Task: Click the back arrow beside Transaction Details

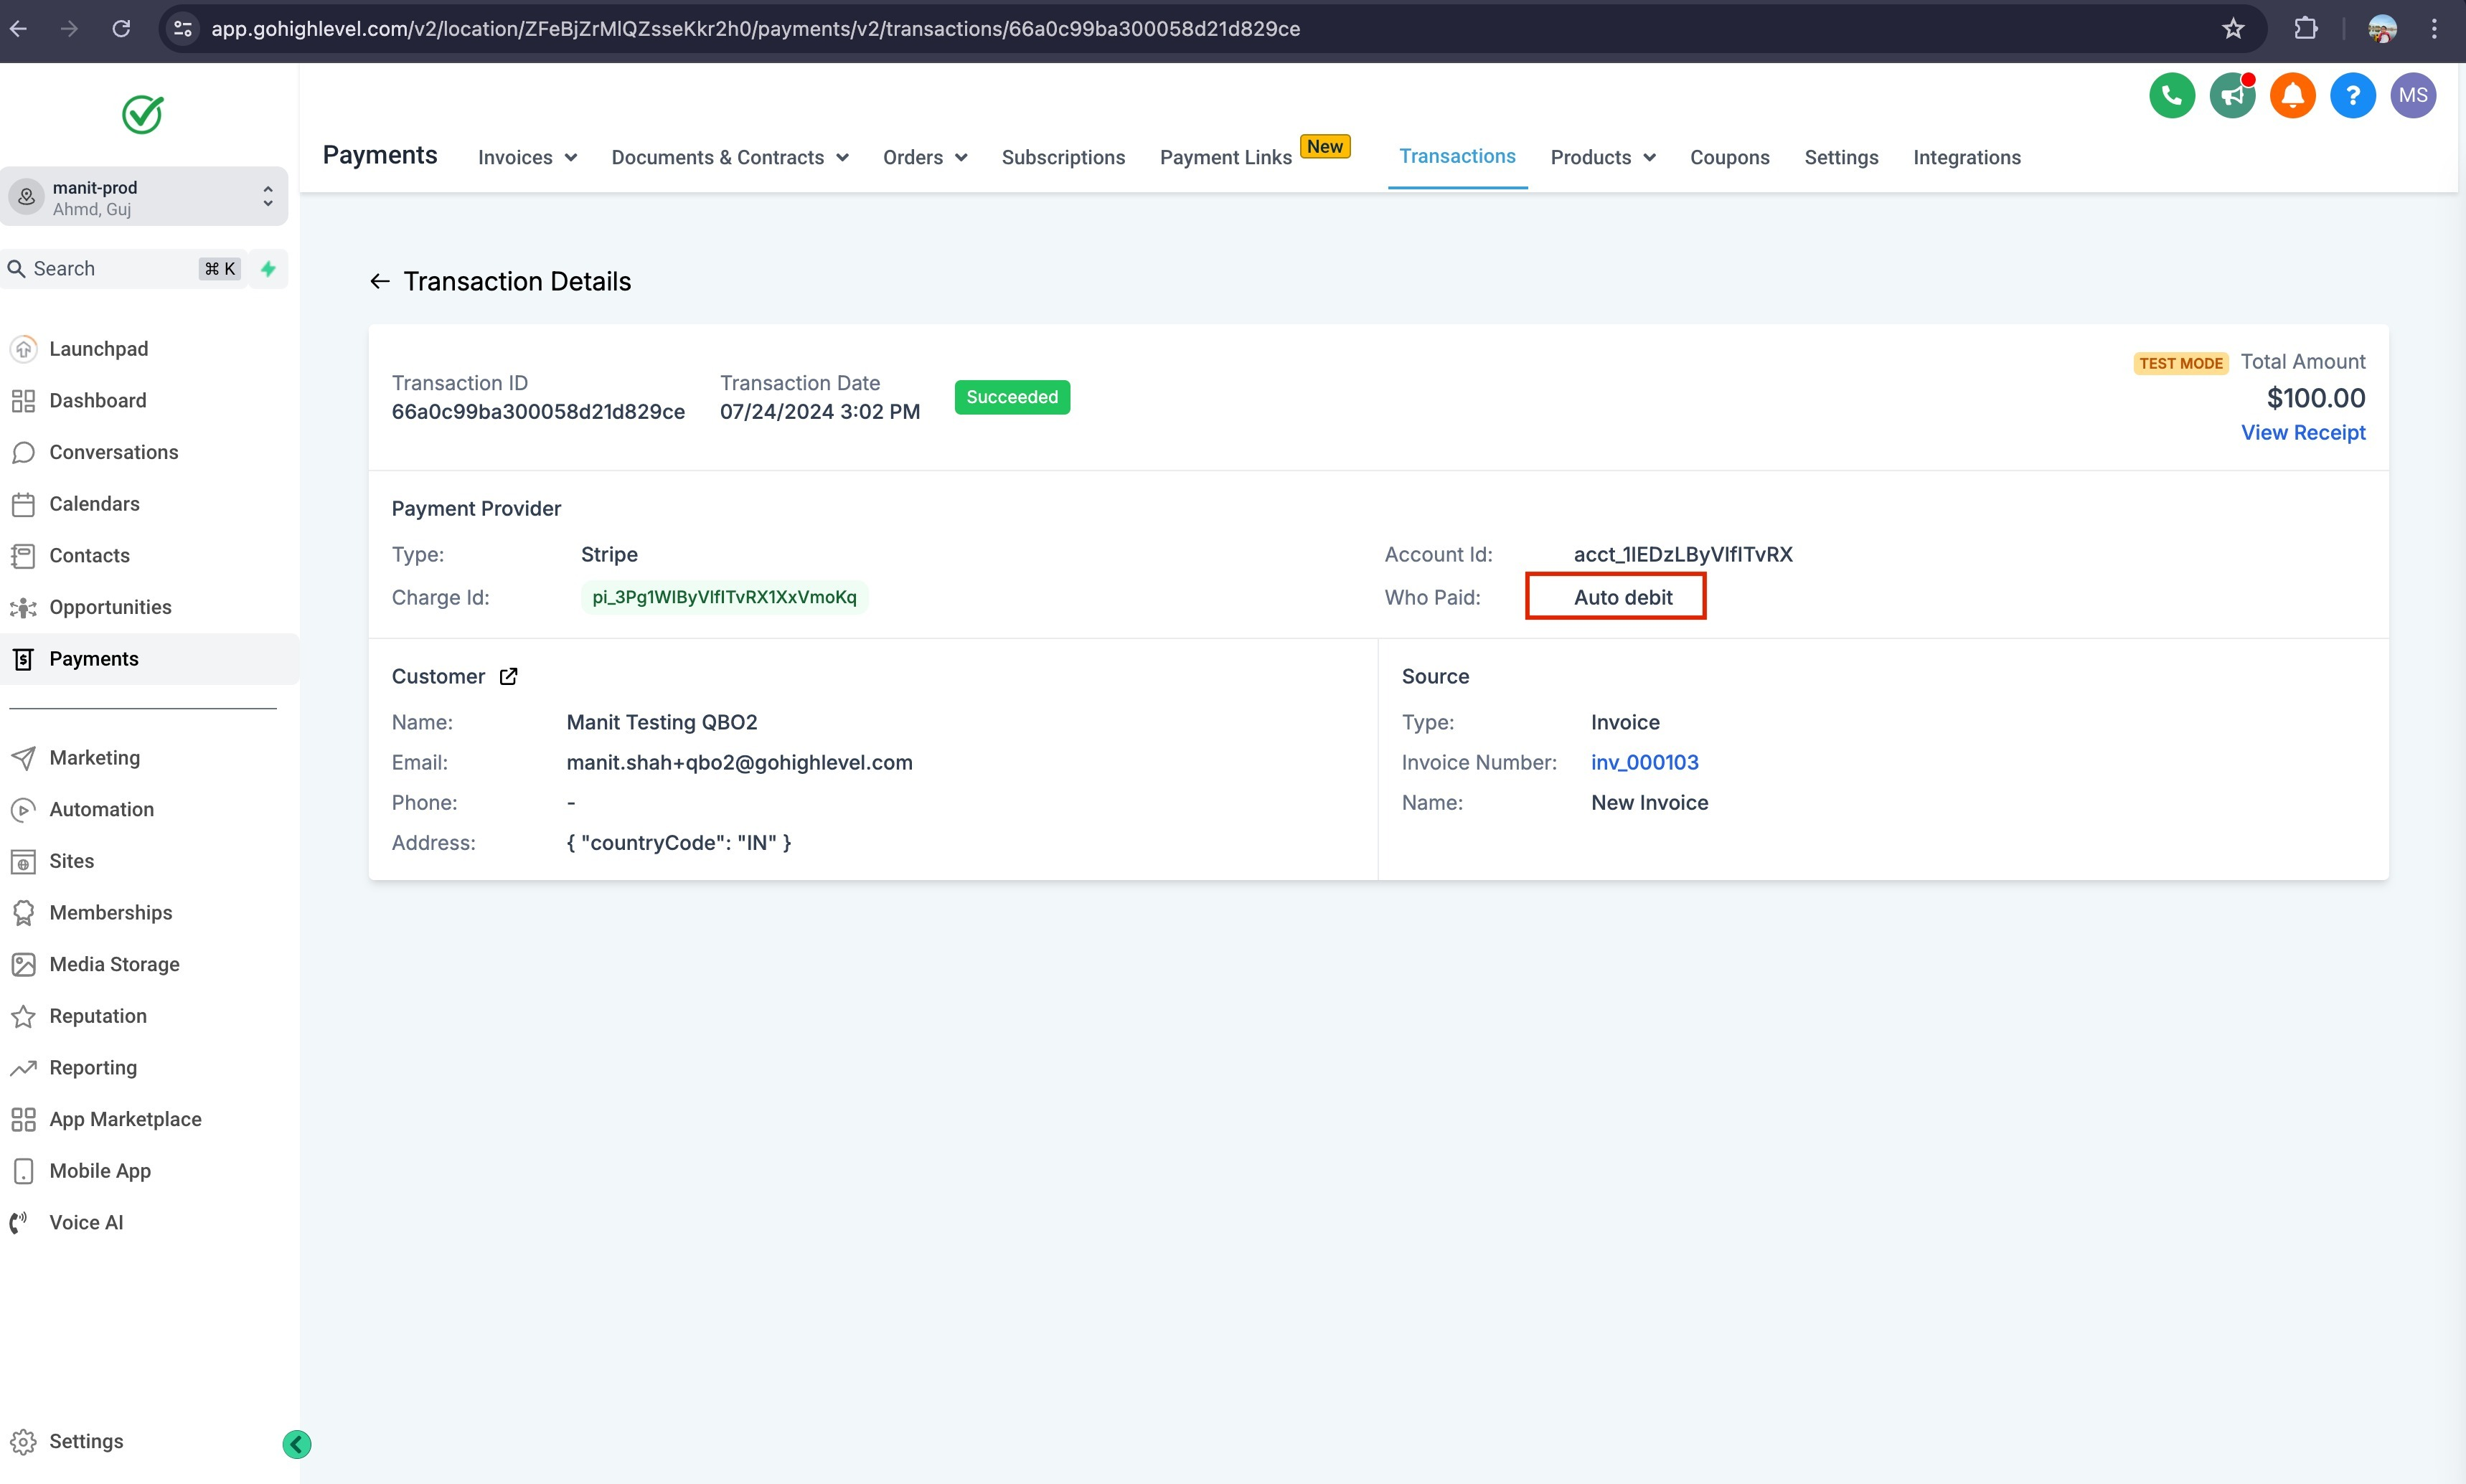Action: pos(379,282)
